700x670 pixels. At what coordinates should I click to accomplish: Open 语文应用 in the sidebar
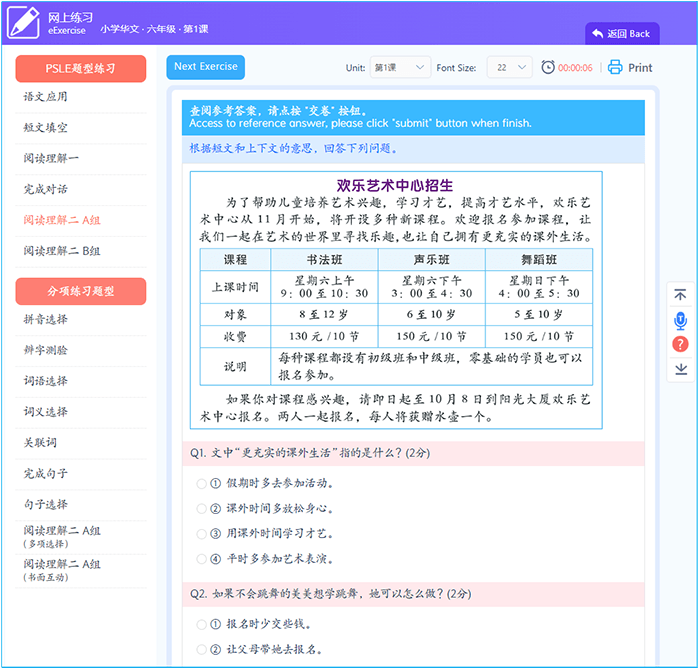[x=46, y=97]
